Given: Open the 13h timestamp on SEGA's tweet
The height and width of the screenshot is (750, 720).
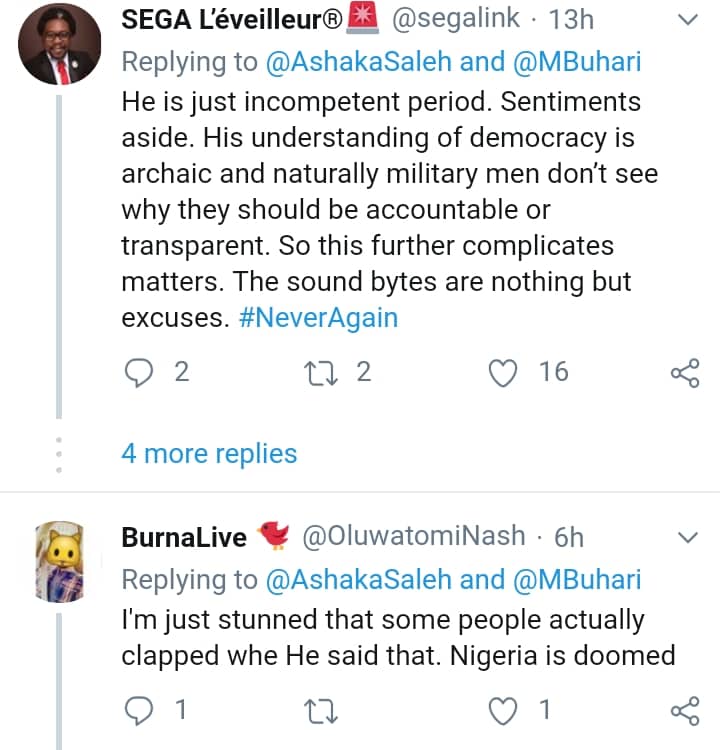Looking at the screenshot, I should coord(571,19).
